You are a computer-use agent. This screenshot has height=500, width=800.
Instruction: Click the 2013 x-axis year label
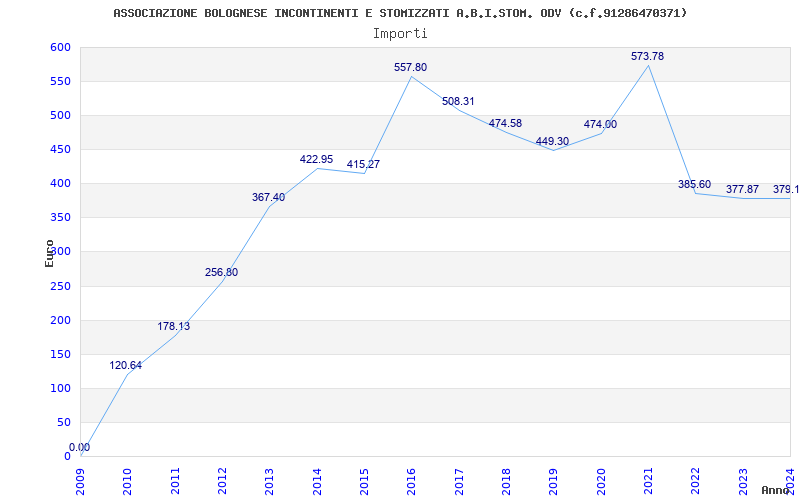(269, 481)
